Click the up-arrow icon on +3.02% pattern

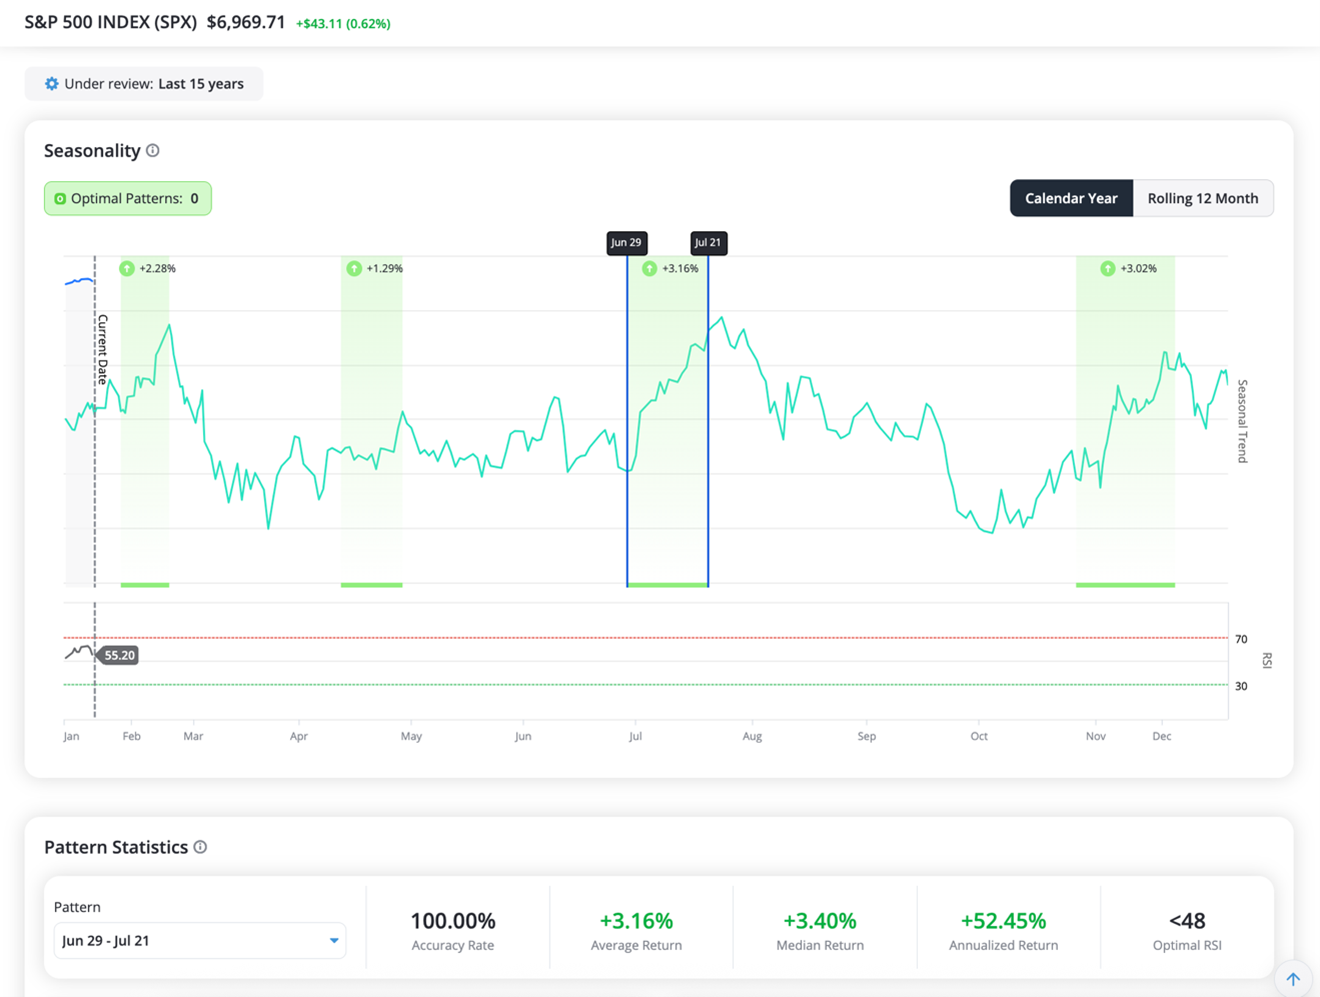point(1108,269)
